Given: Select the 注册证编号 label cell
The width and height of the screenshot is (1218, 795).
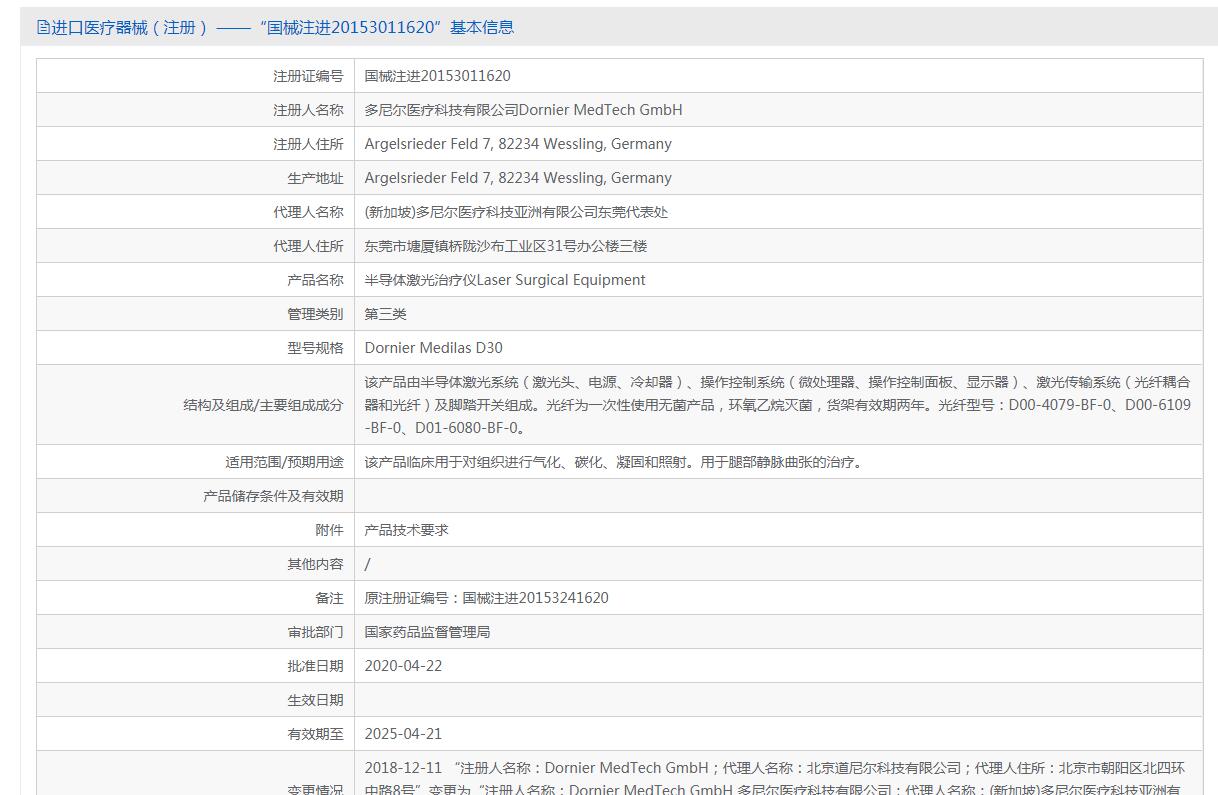Looking at the screenshot, I should 308,76.
